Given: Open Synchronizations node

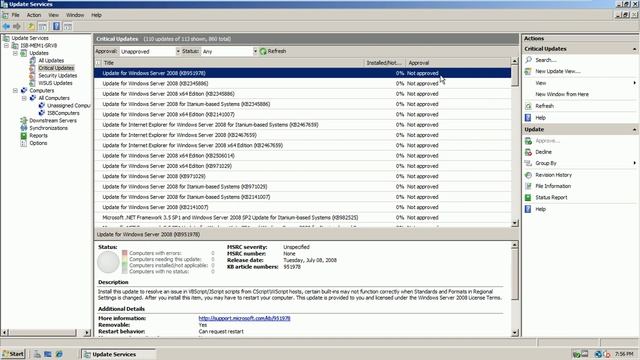Looking at the screenshot, I should [49, 128].
